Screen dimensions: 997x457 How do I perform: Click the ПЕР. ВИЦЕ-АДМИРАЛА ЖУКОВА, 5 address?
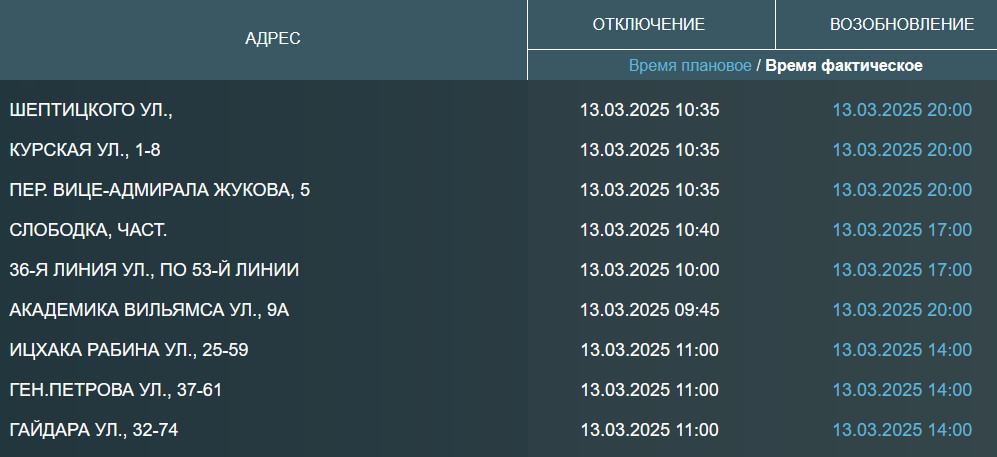[x=160, y=190]
